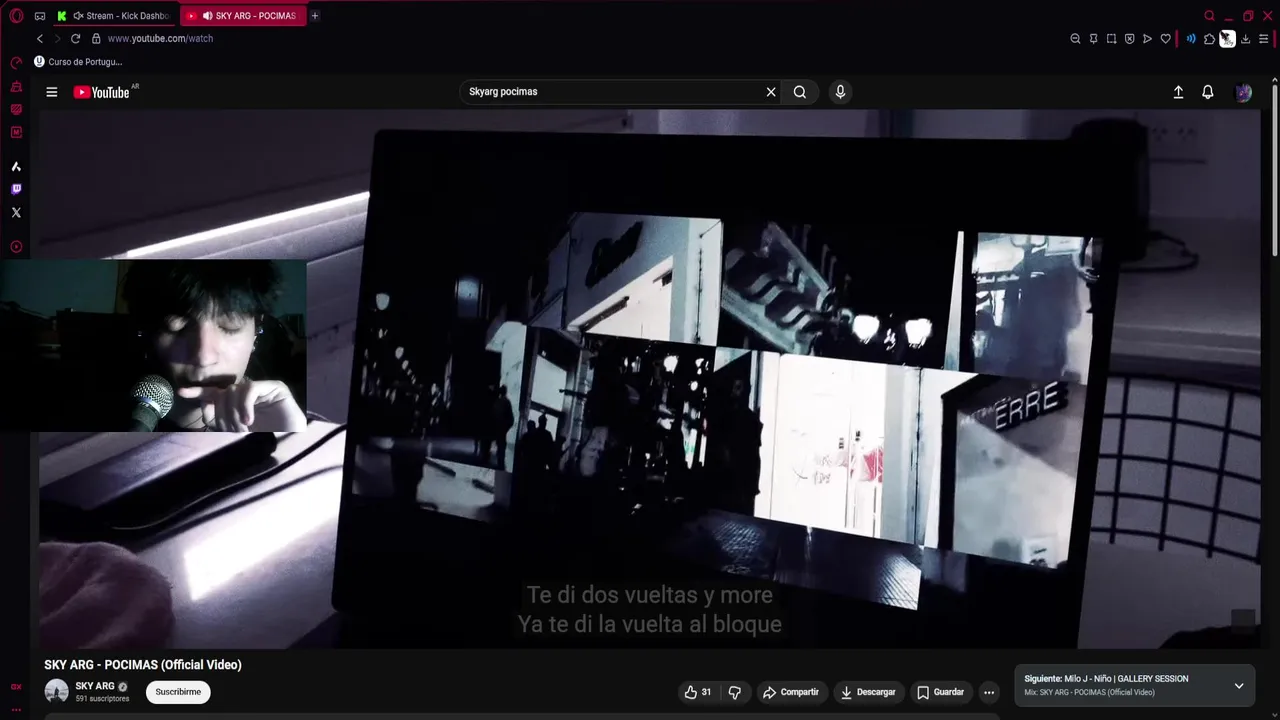The height and width of the screenshot is (720, 1280).
Task: Open the My Flow send arrow icon
Action: click(1147, 39)
